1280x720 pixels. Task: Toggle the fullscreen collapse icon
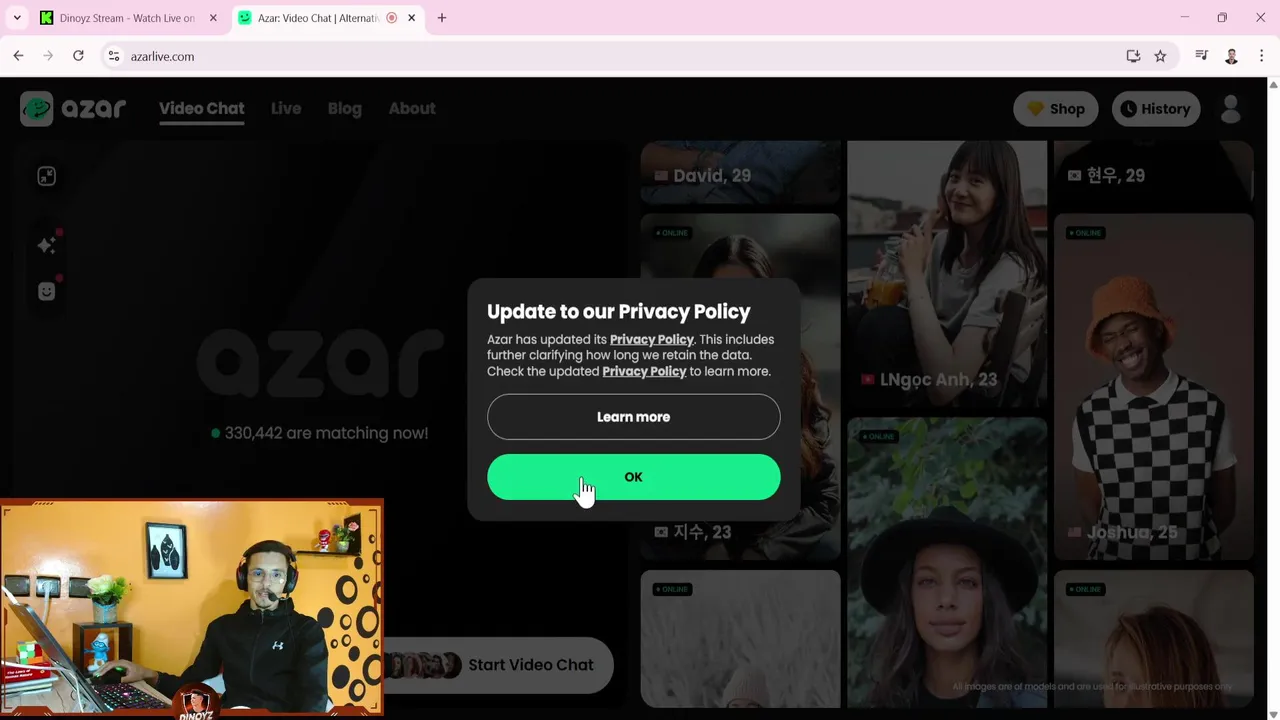point(46,177)
